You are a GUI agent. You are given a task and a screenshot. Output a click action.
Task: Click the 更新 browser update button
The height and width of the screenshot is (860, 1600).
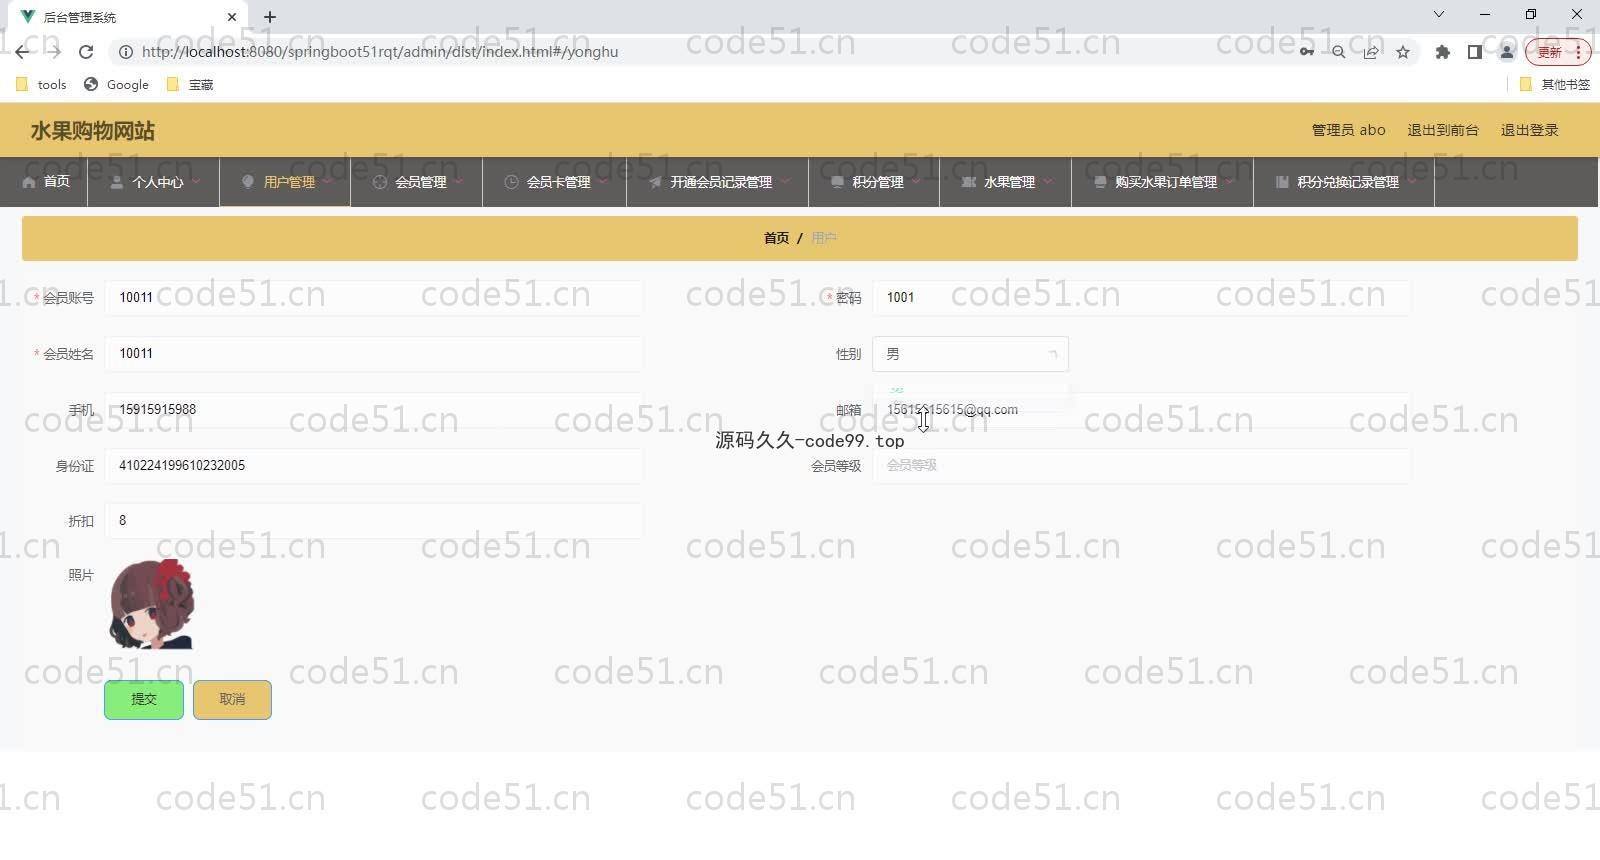click(1558, 52)
